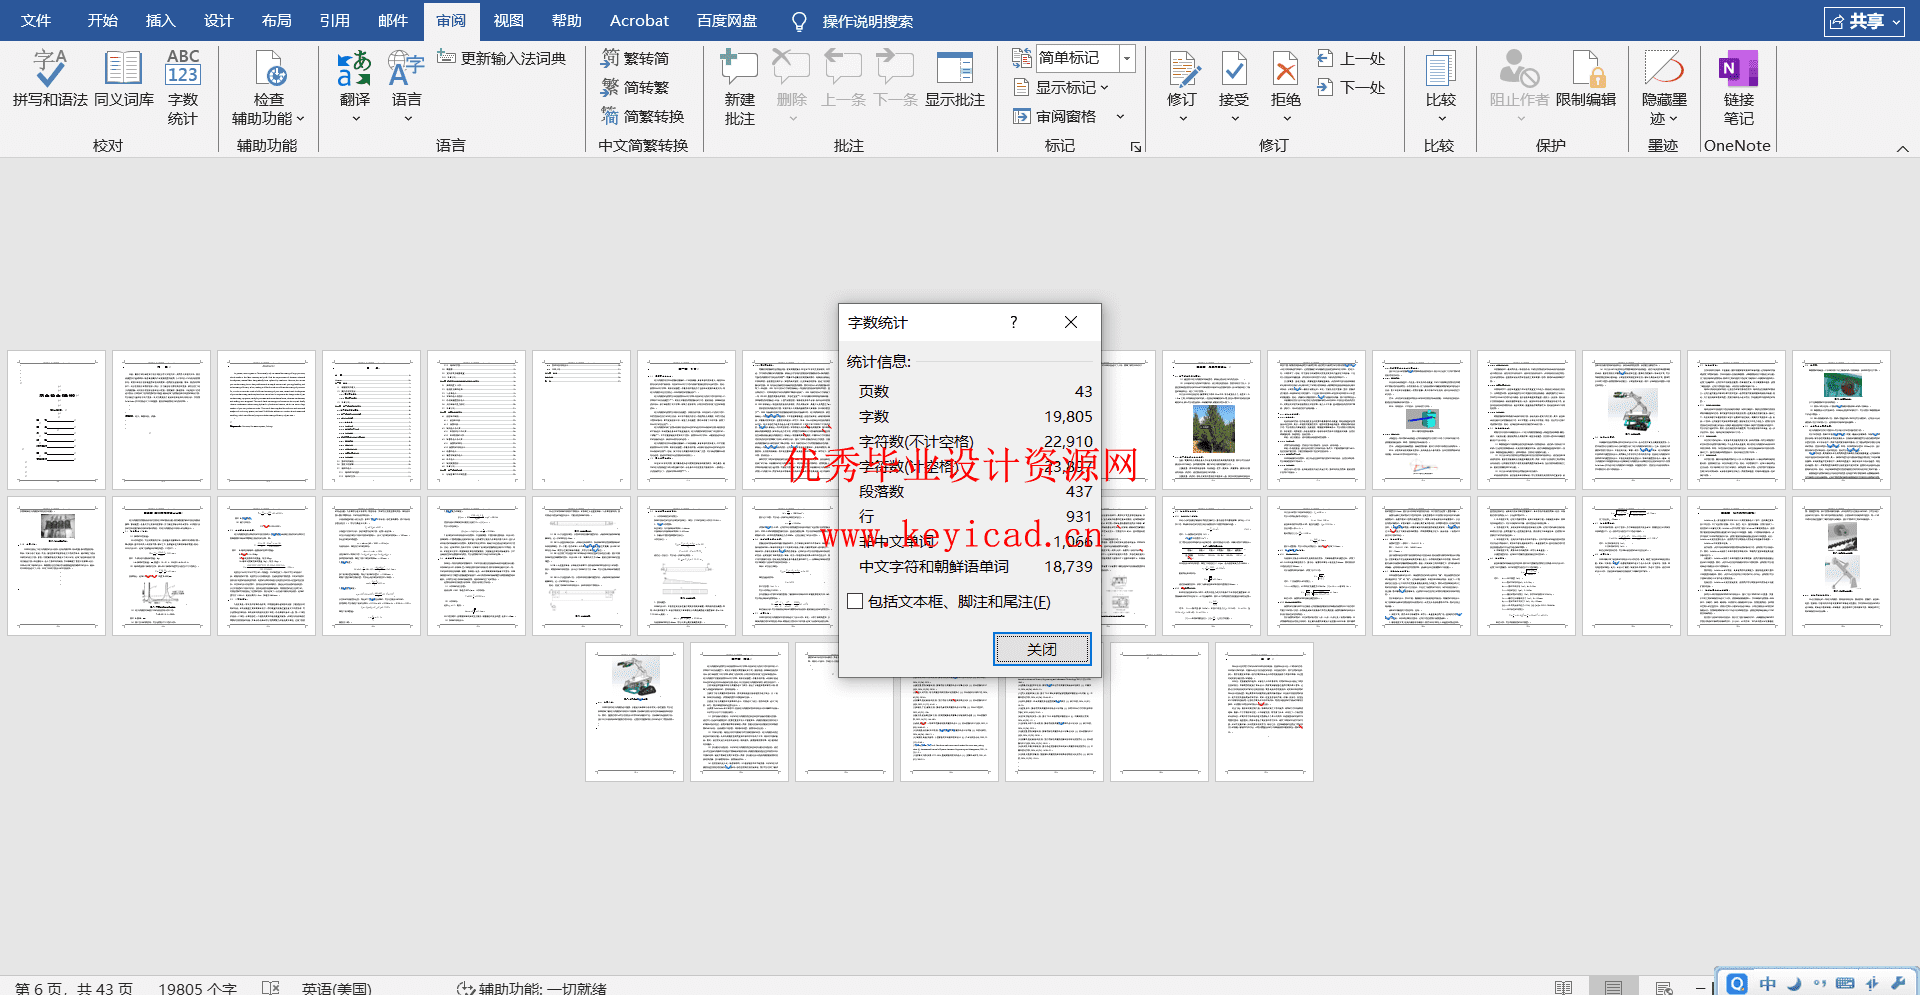Image resolution: width=1920 pixels, height=995 pixels.
Task: Switch to the References tab
Action: point(334,20)
